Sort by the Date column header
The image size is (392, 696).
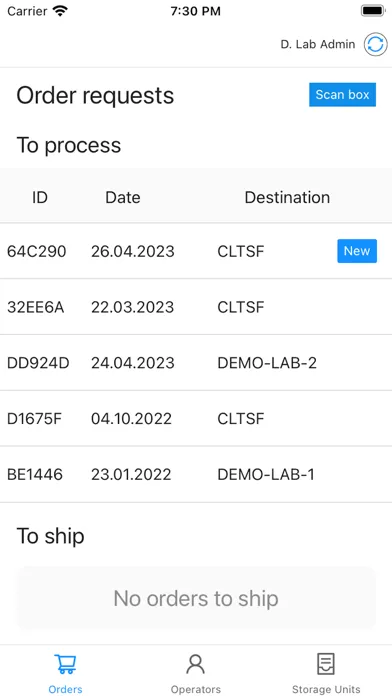click(x=123, y=197)
